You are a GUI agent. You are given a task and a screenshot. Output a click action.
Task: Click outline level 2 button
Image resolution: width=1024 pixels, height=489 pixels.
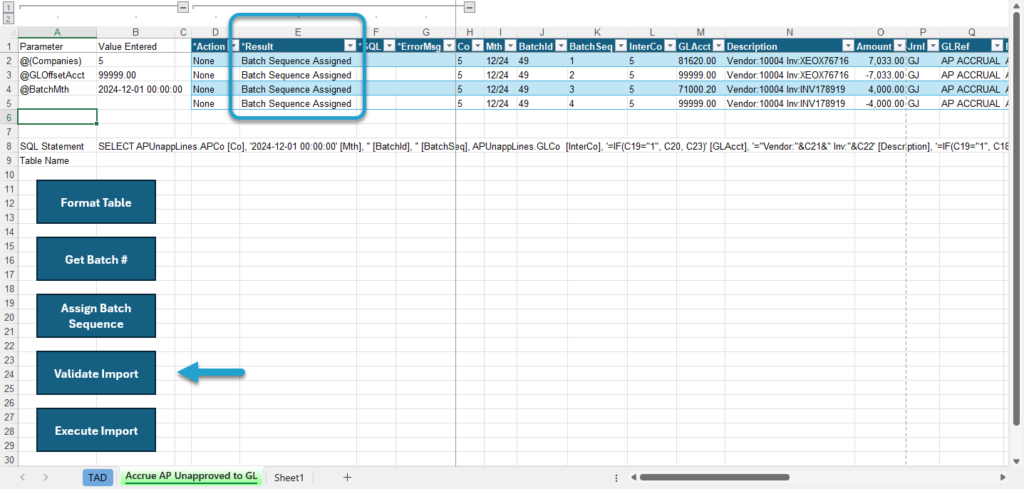pyautogui.click(x=8, y=19)
